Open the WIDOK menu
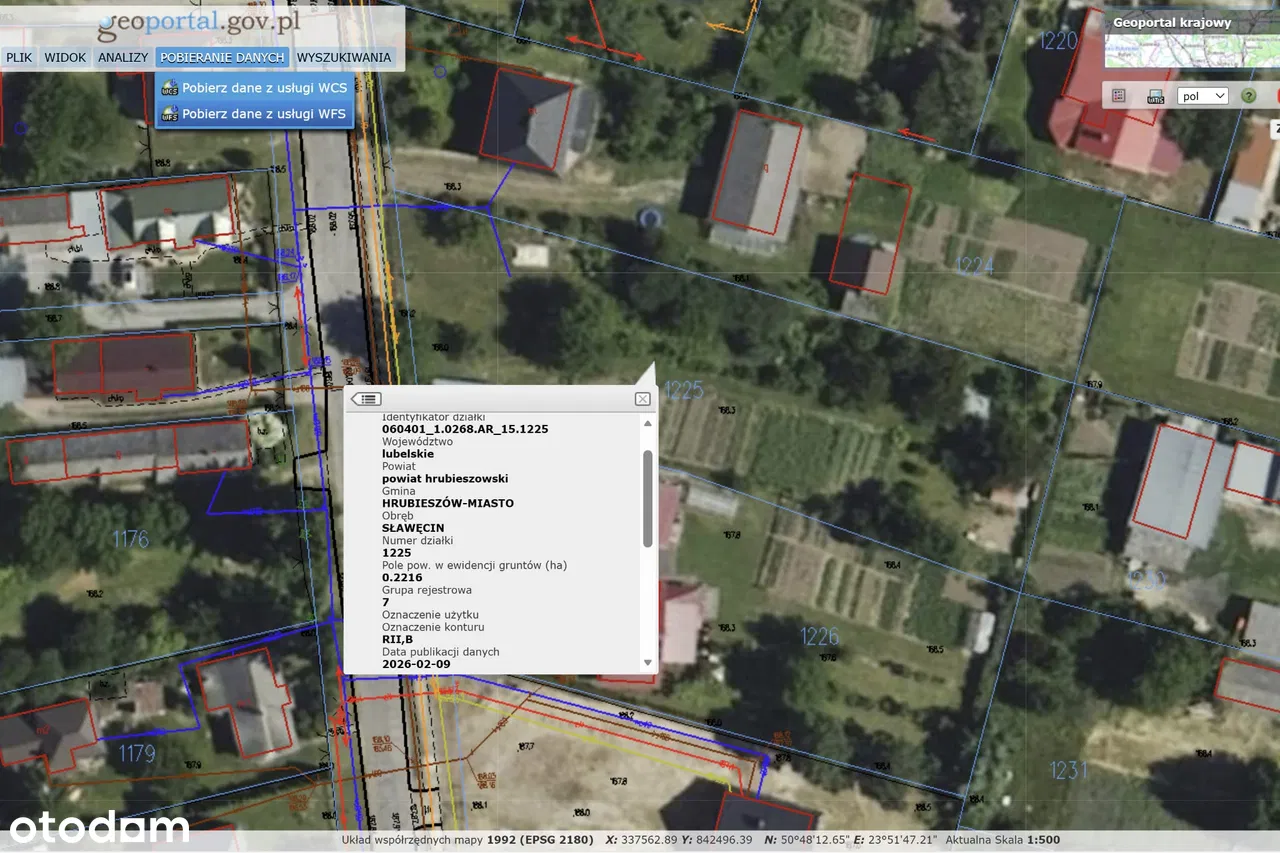Image resolution: width=1280 pixels, height=853 pixels. point(65,57)
